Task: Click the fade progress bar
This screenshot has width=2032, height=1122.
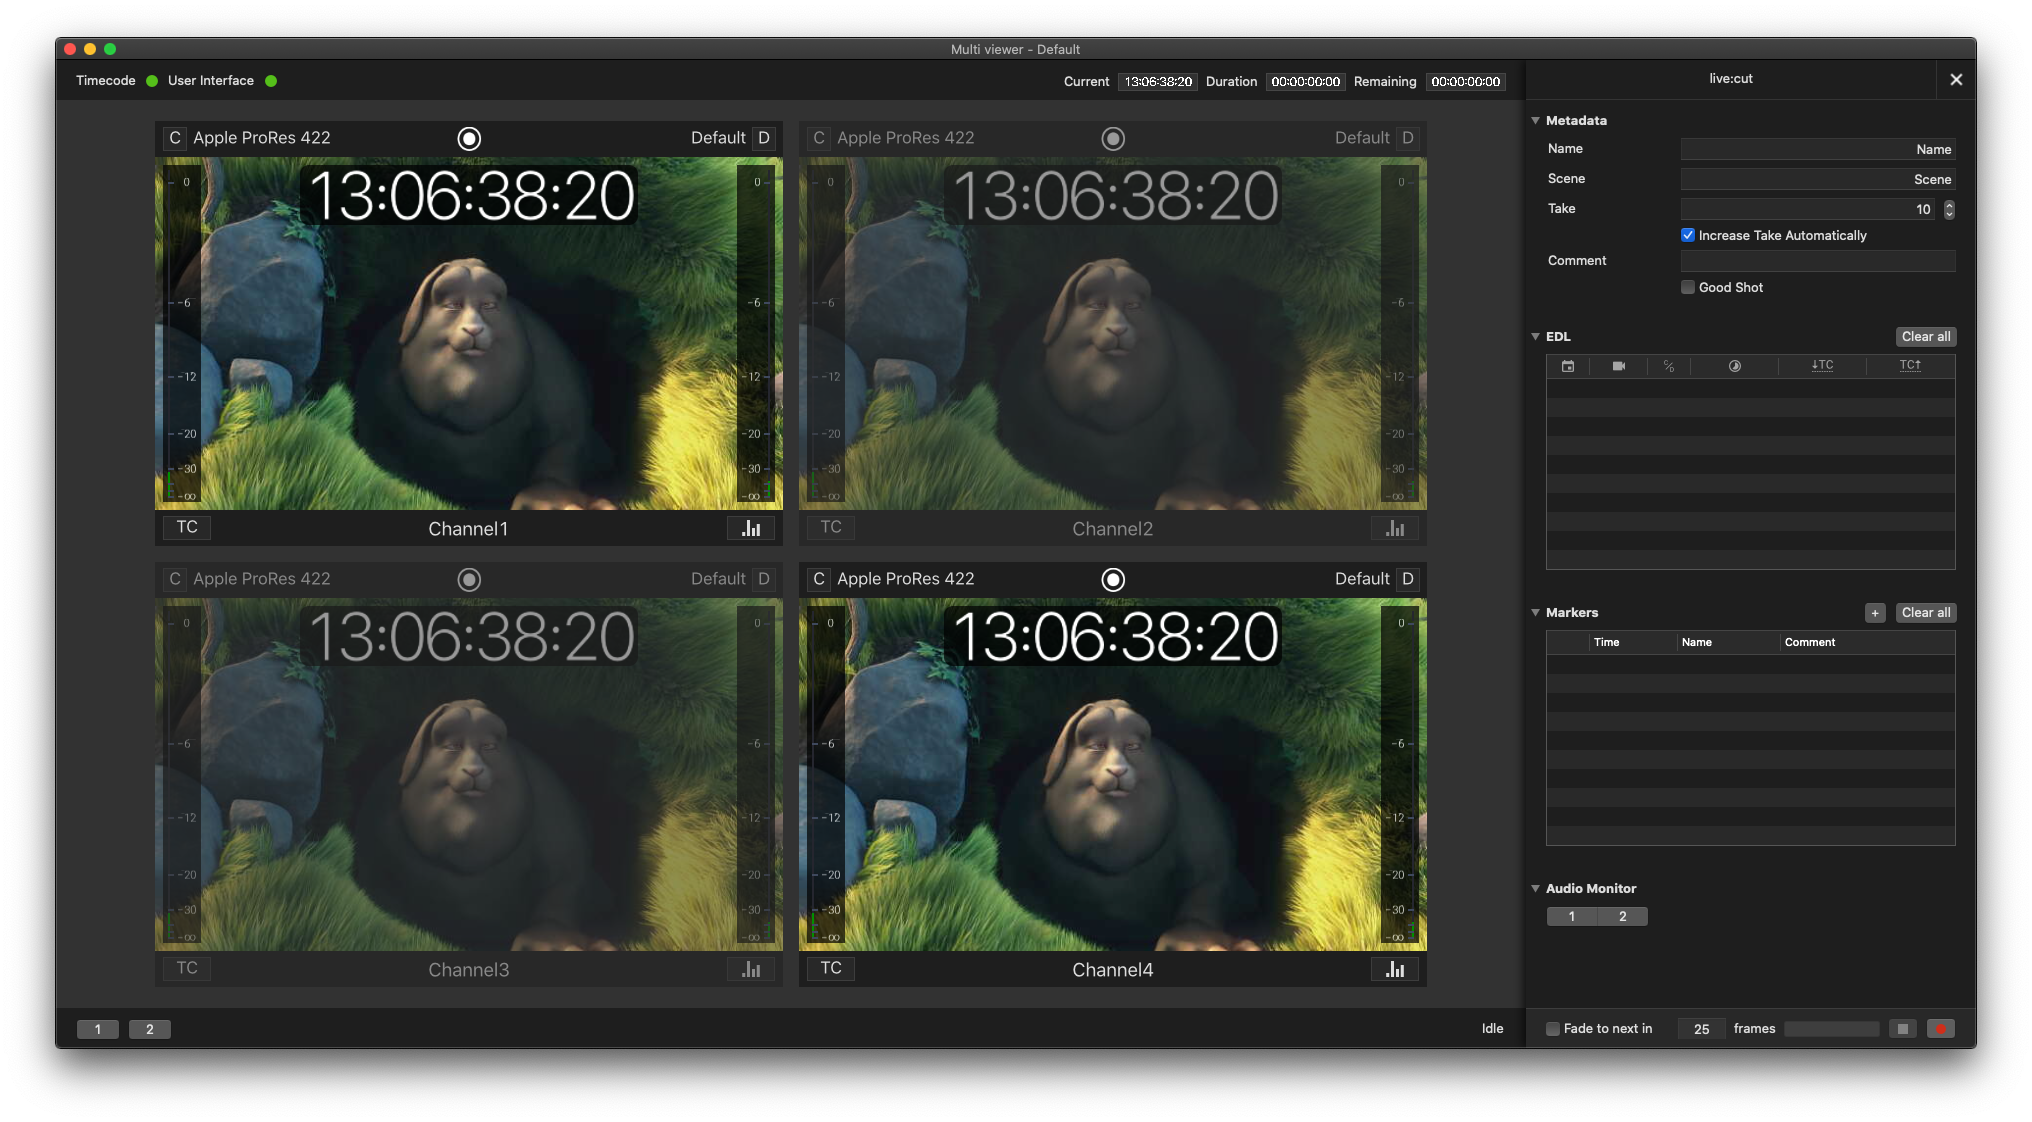Action: click(1832, 1029)
